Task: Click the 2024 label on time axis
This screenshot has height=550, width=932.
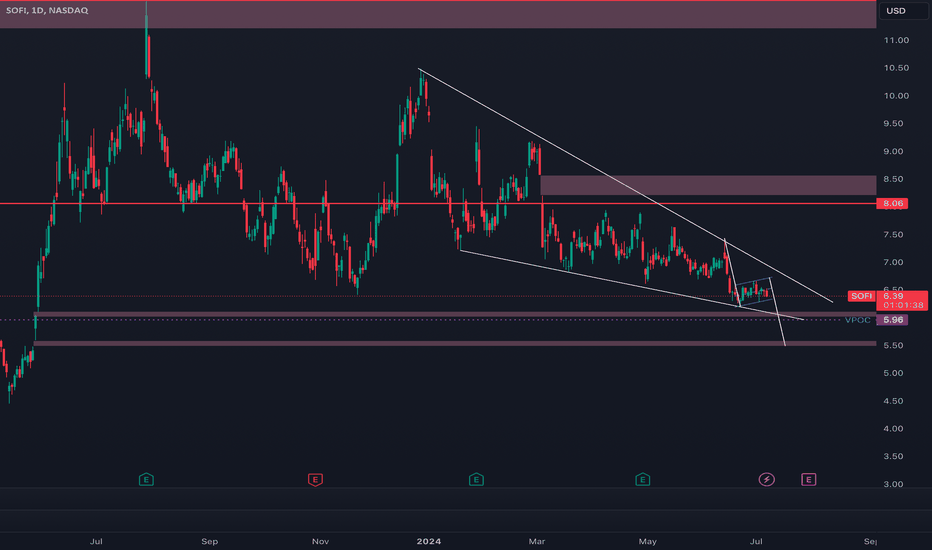Action: [429, 541]
